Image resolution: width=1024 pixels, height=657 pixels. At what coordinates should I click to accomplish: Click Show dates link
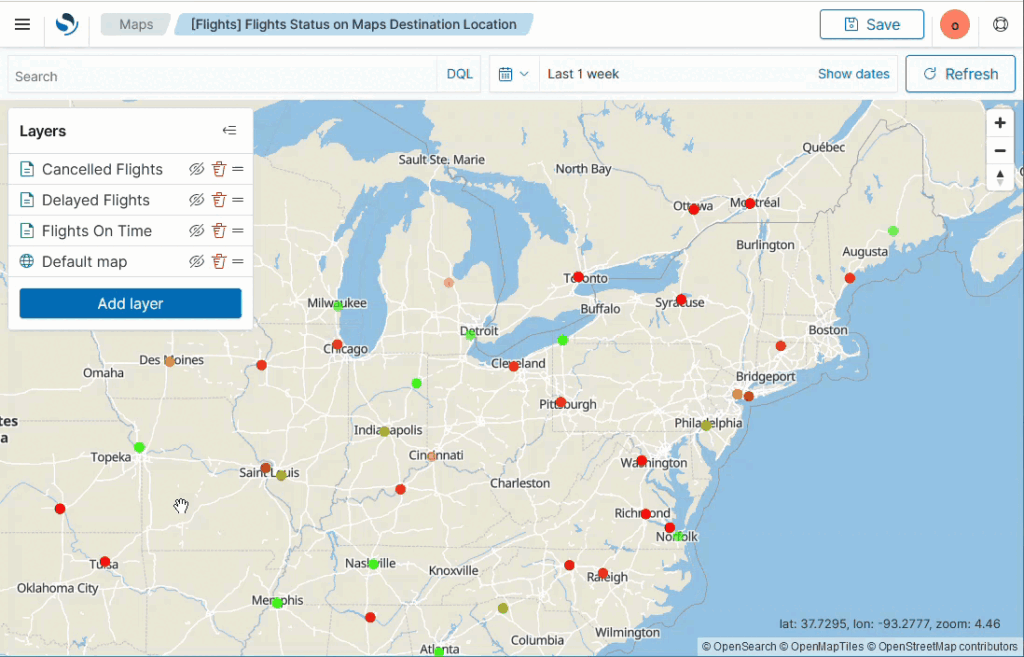coord(854,74)
